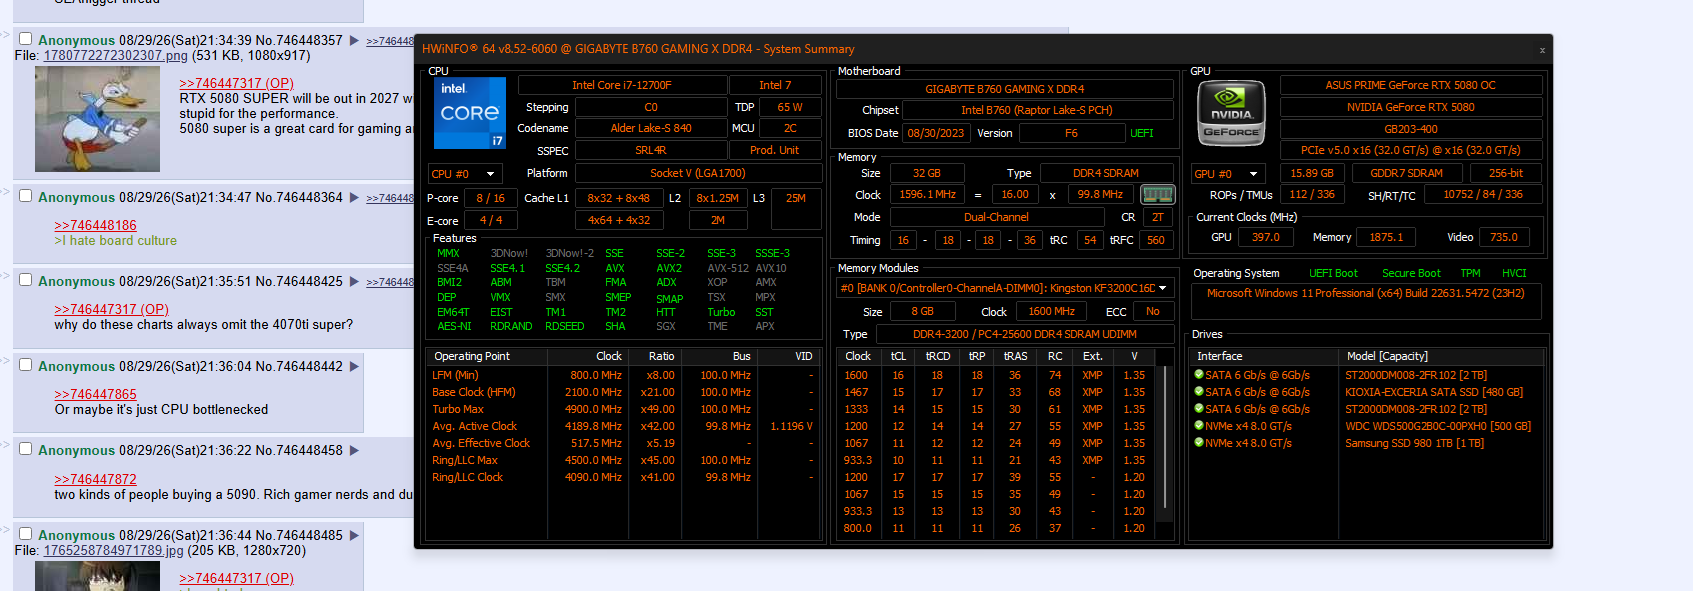Expand the memory module BANK 0 dropdown
The image size is (1693, 591).
[1005, 288]
